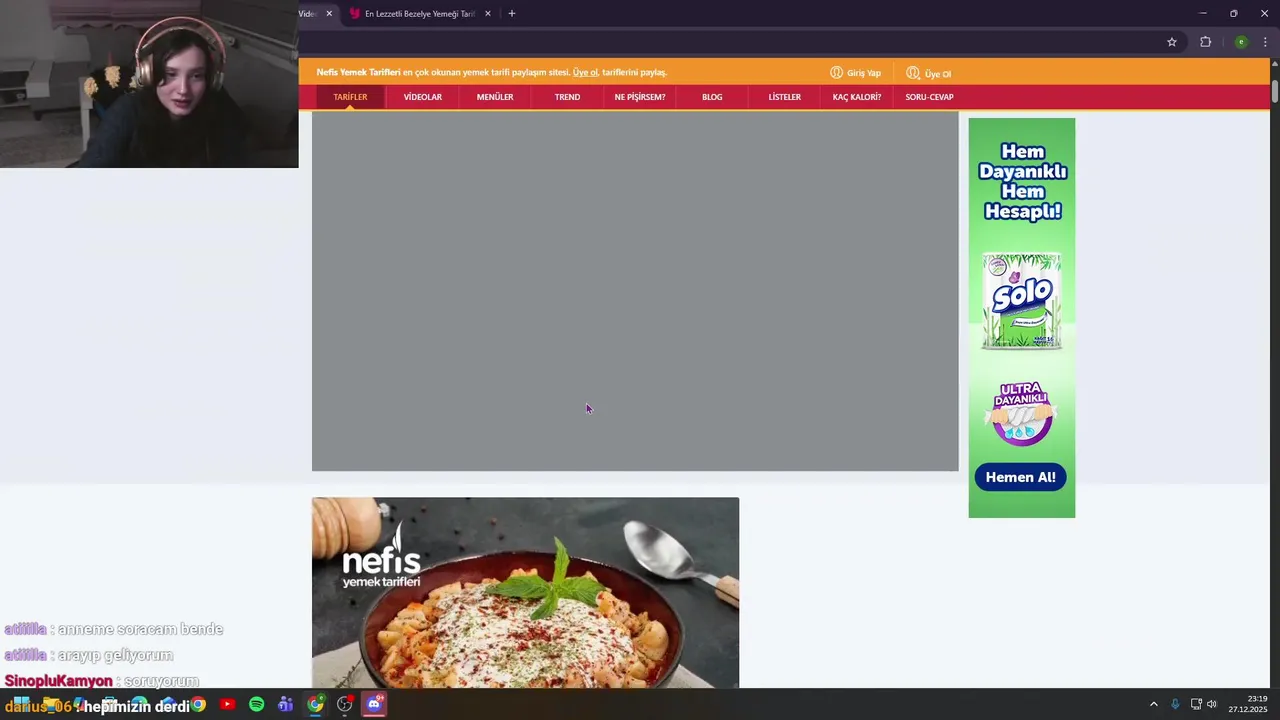Click the 'Üye ol' link in banner text
Screen dimensions: 1280x720
(585, 72)
